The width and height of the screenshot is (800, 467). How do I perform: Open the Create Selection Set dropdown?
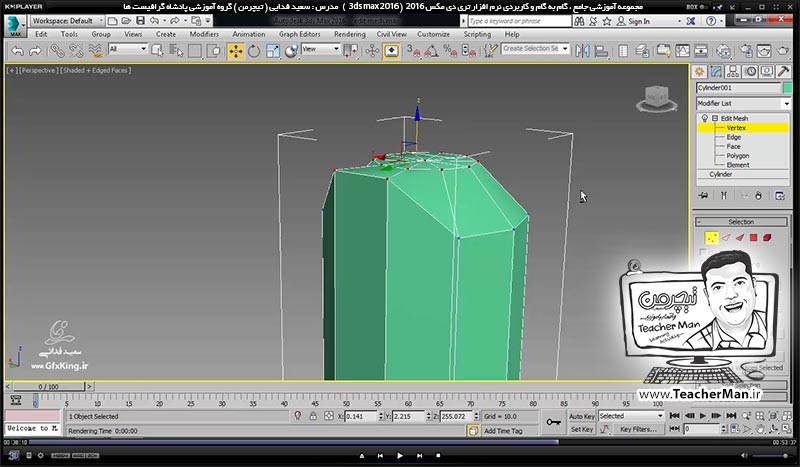pos(535,48)
